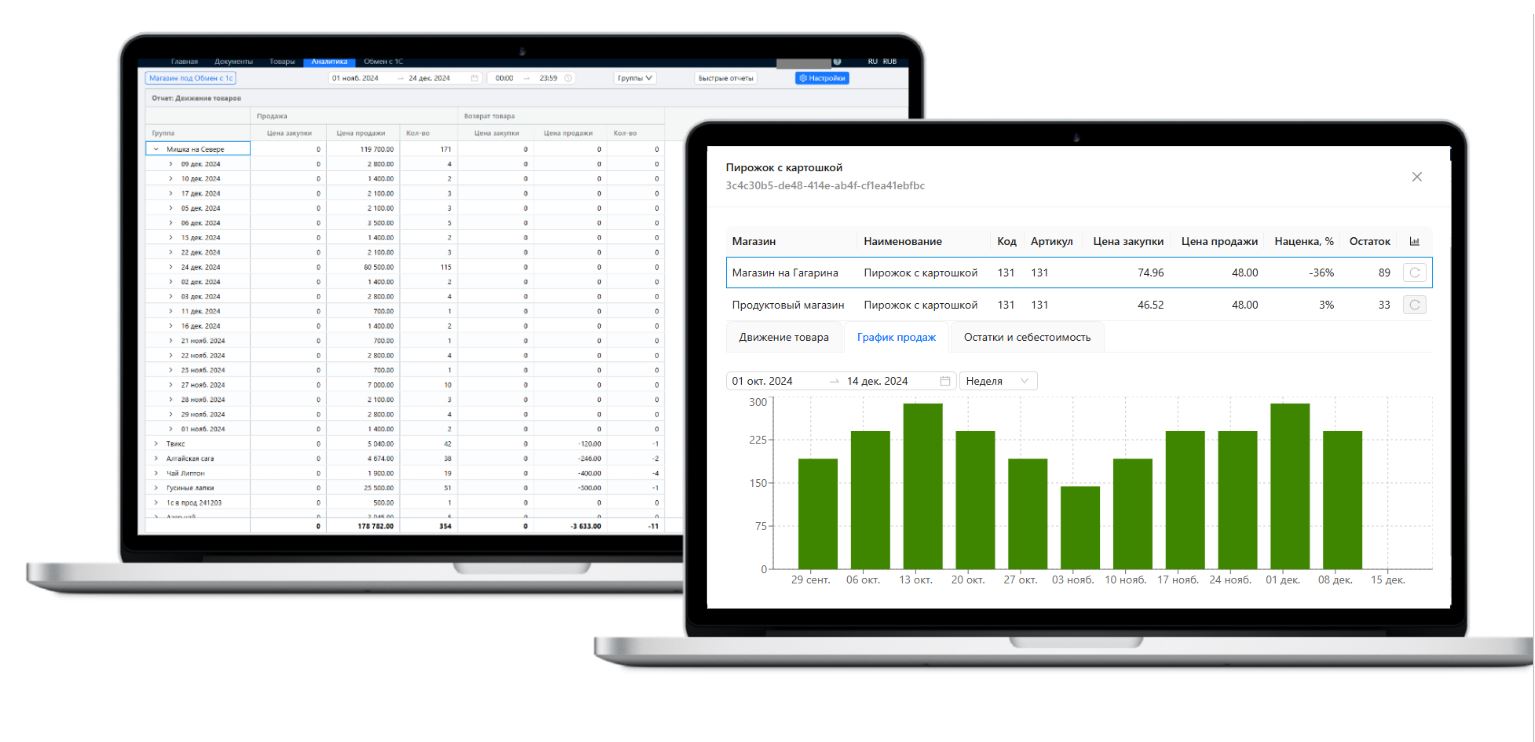Expand the Гусиные лапки group

coord(156,488)
